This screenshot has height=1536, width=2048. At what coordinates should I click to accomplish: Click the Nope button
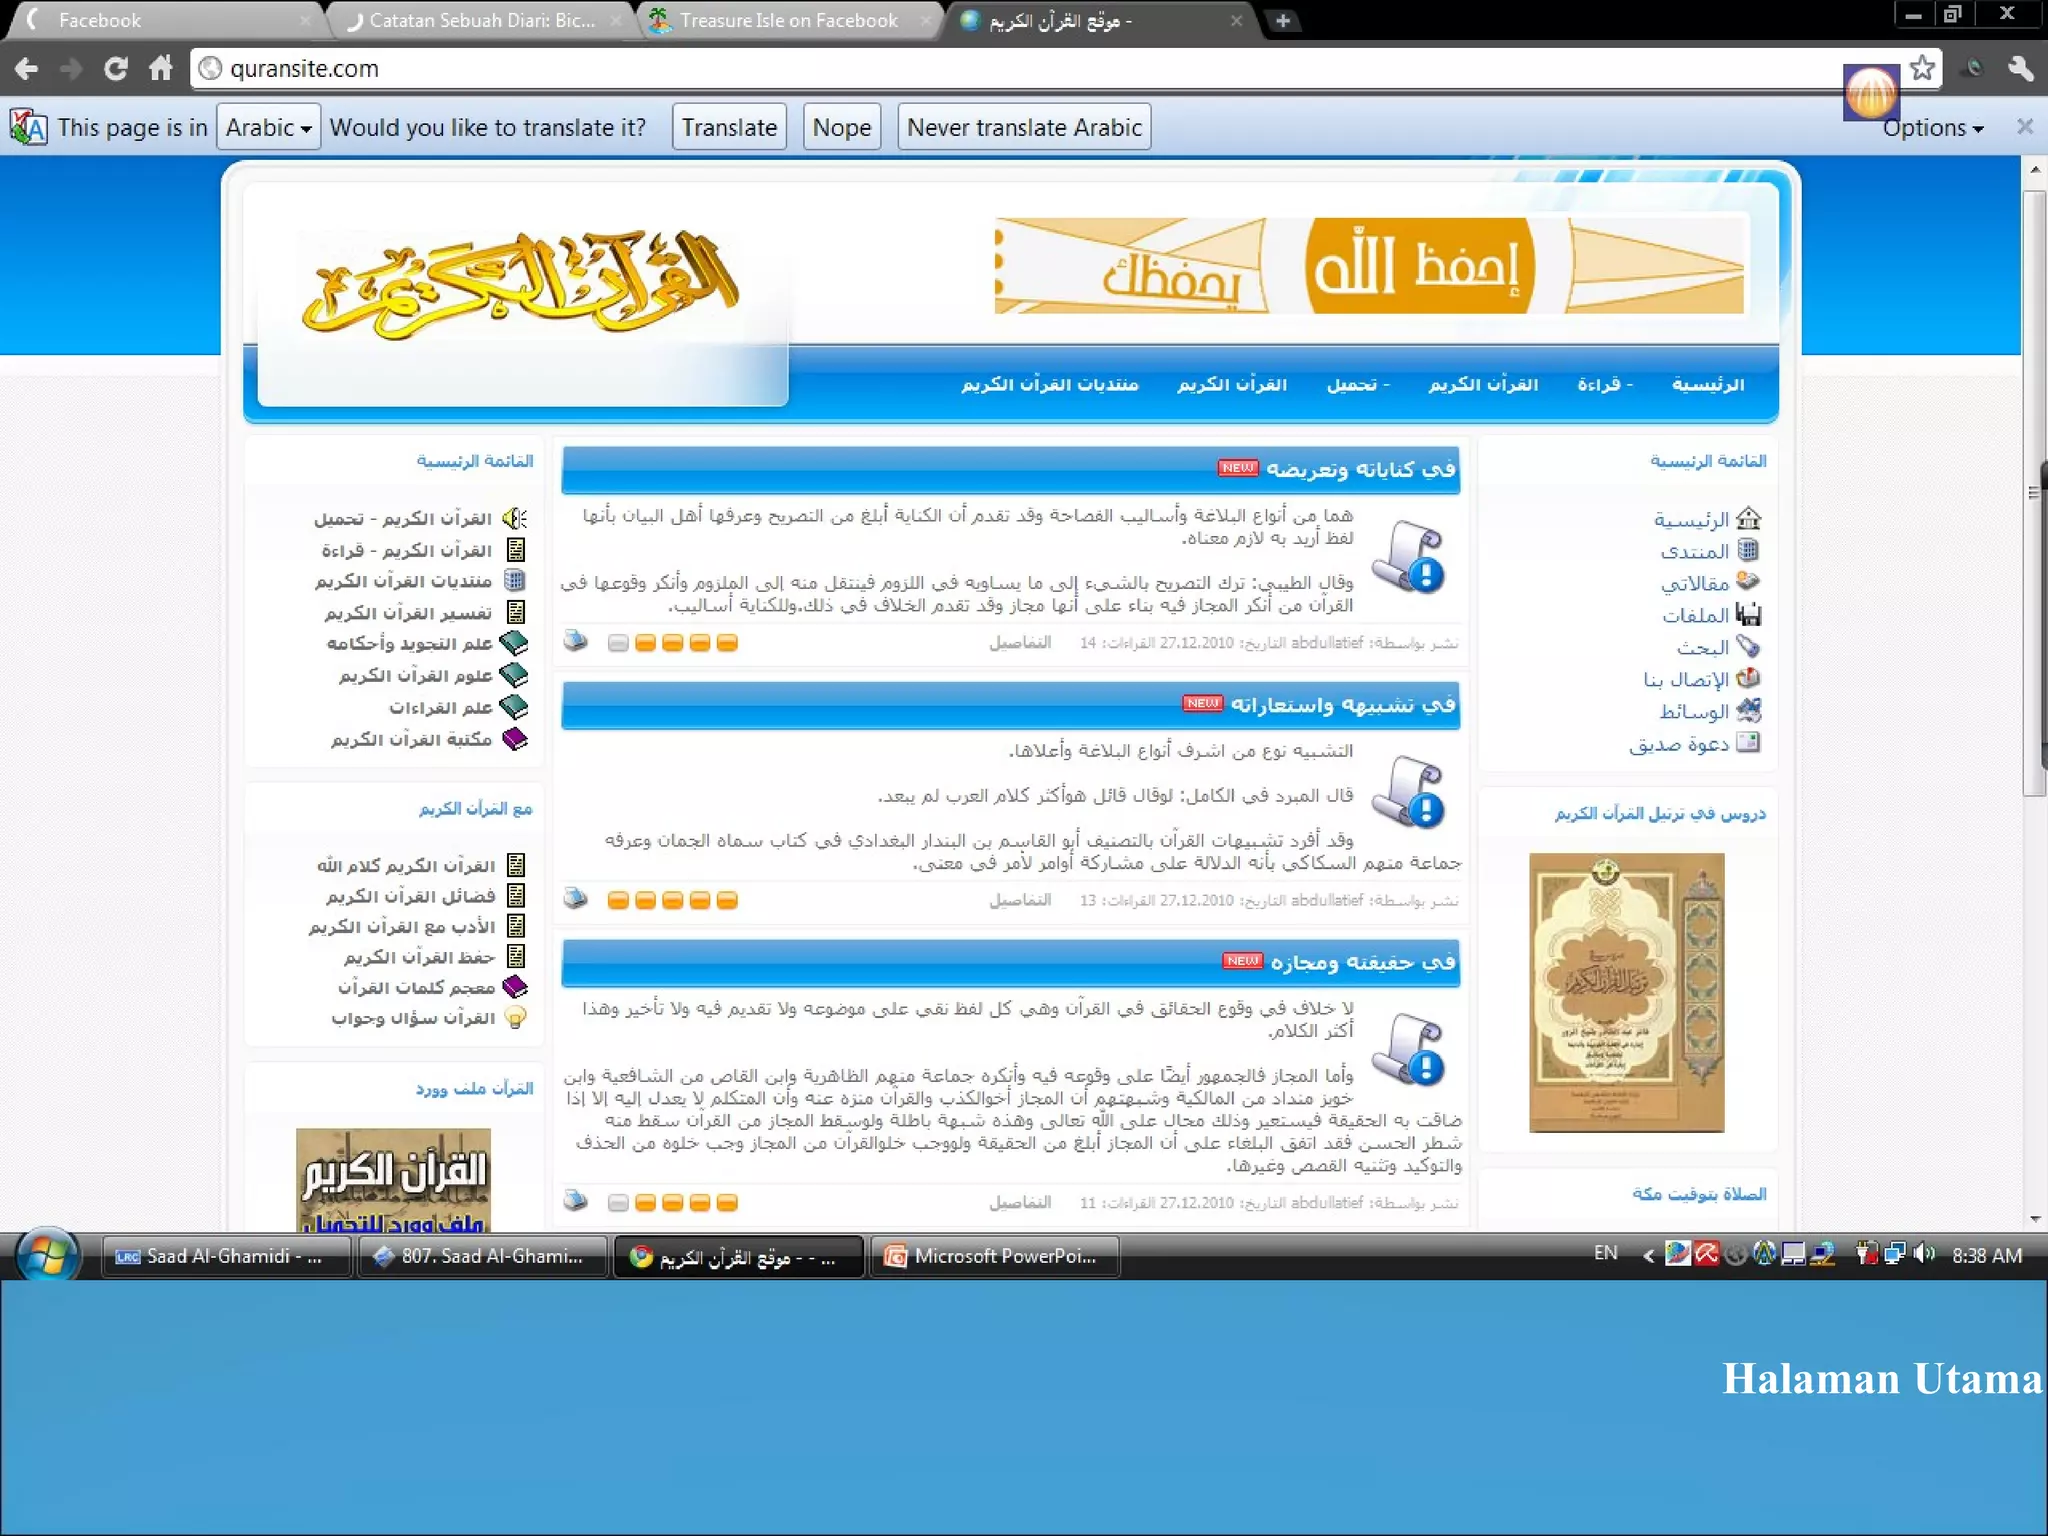coord(841,127)
